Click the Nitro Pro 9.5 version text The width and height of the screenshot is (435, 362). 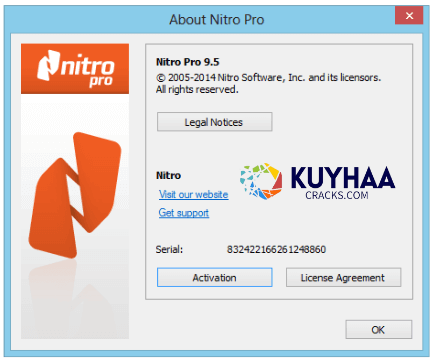188,62
